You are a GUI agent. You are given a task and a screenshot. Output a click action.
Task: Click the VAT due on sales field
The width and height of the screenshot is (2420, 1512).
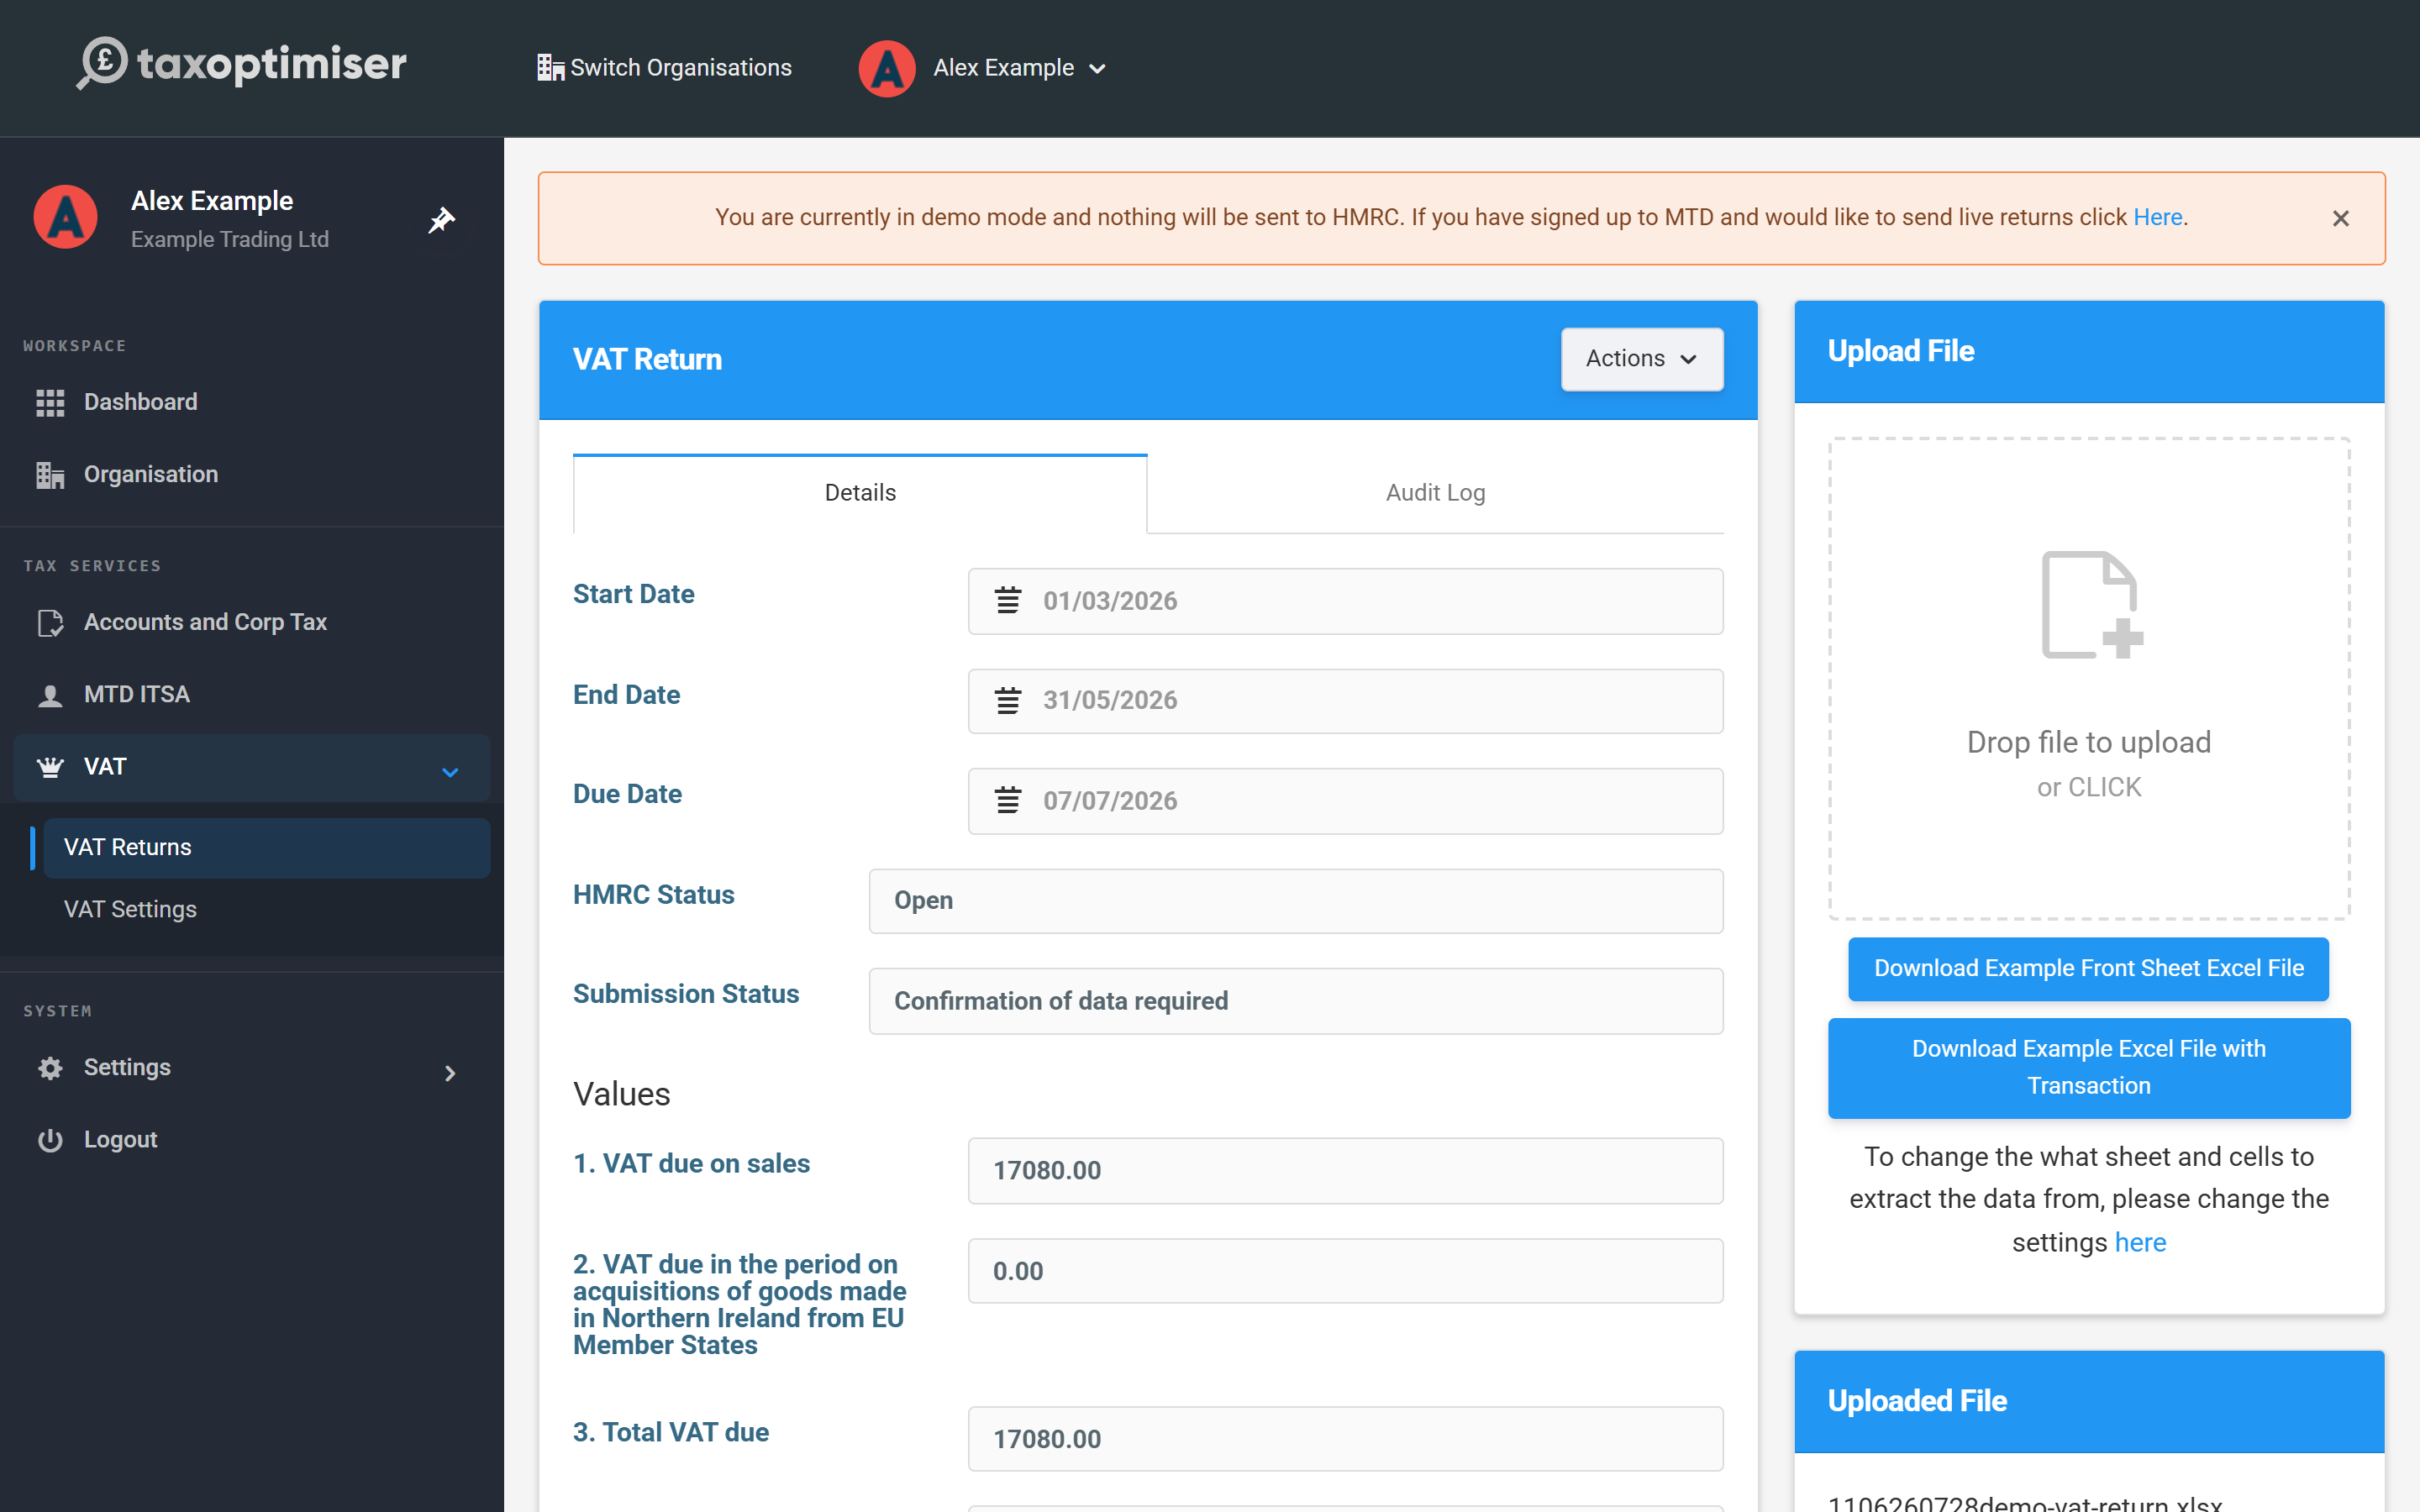pos(1345,1171)
